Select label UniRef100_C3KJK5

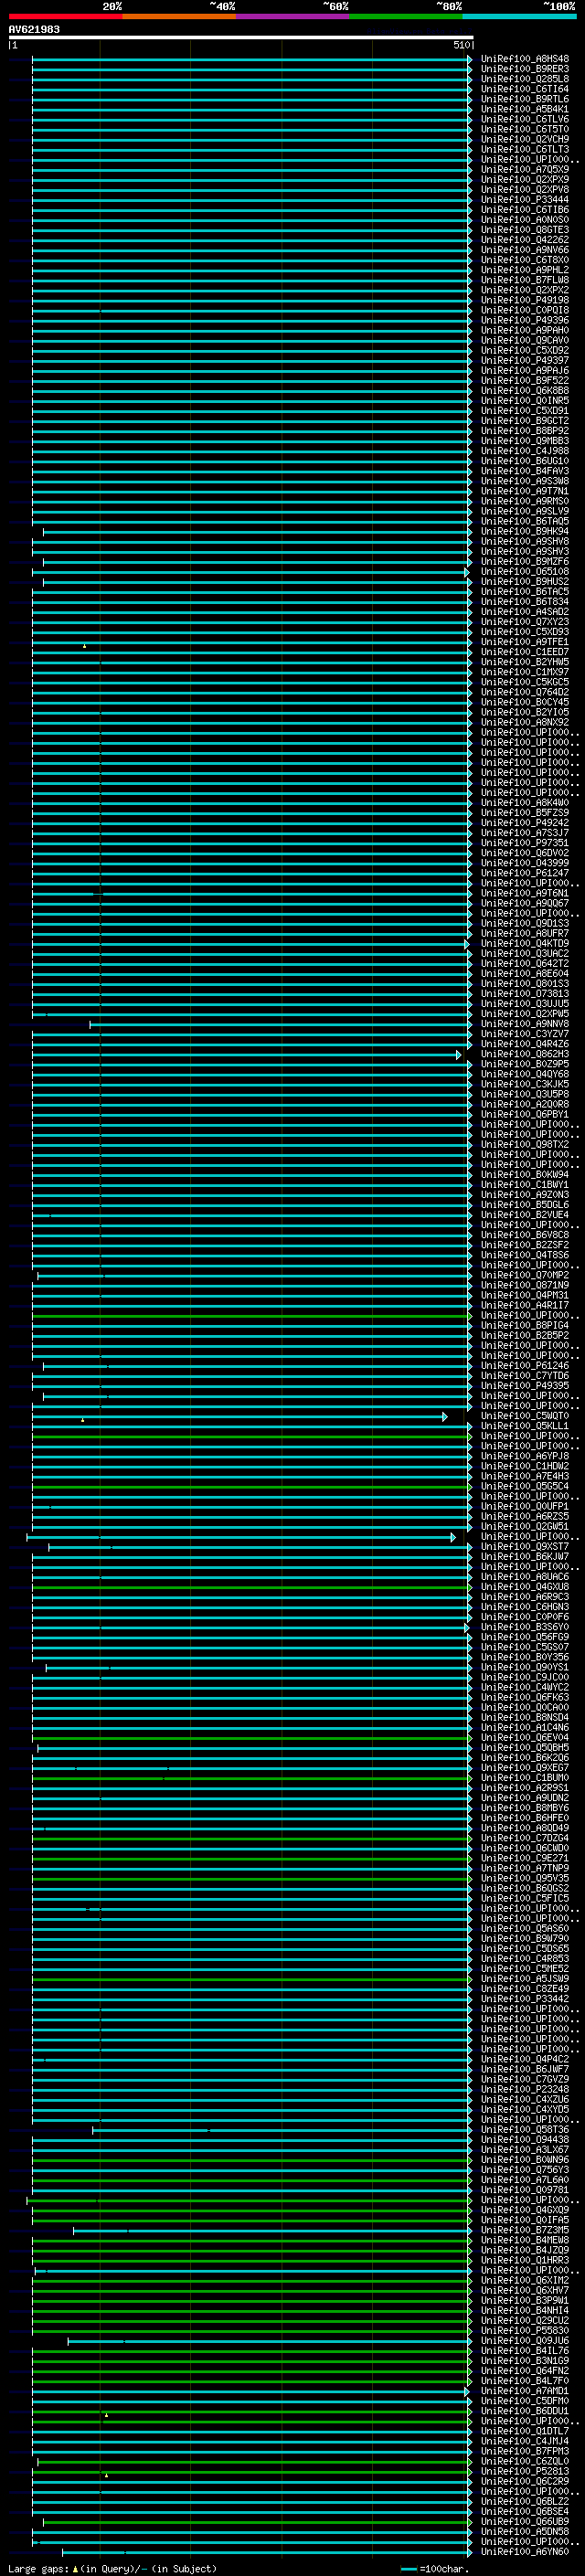[525, 1084]
